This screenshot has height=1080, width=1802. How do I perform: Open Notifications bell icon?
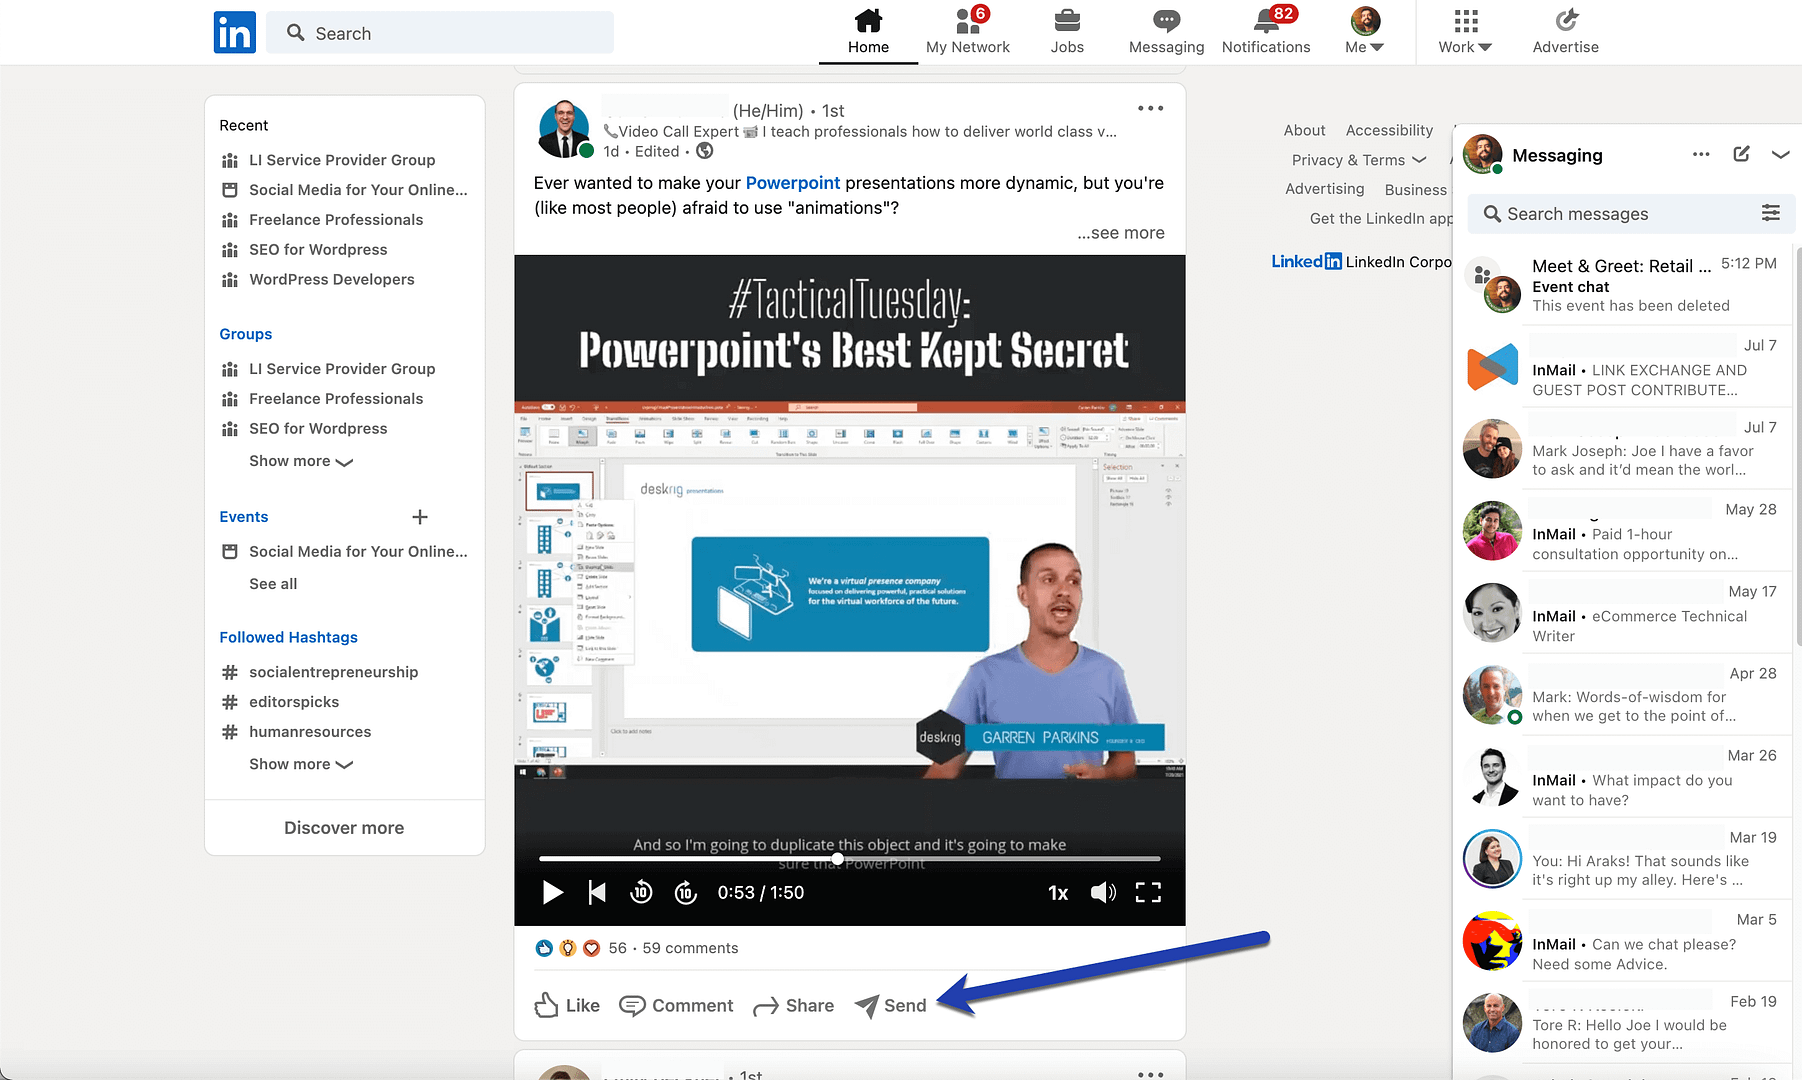(1264, 22)
